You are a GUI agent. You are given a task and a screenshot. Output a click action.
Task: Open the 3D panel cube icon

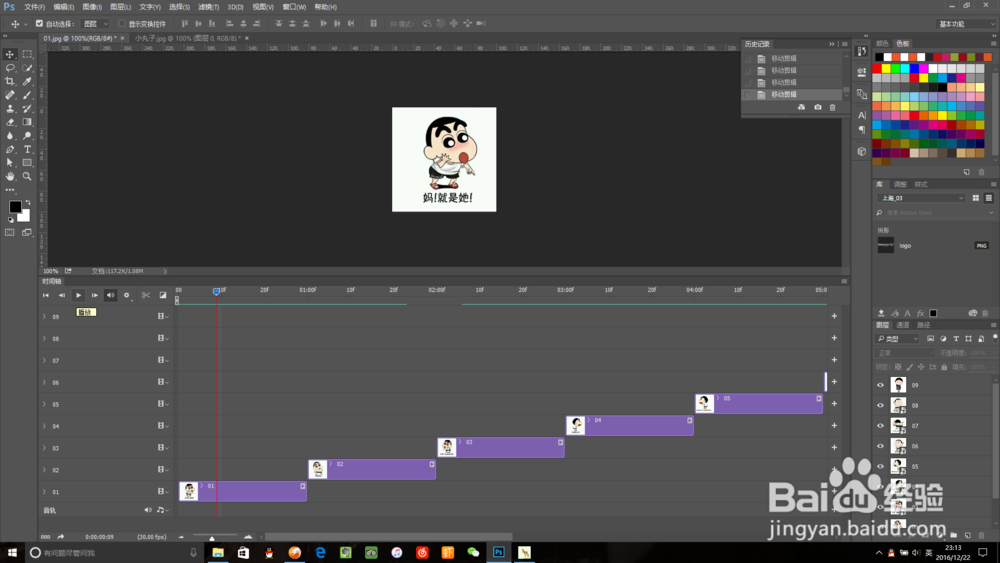pos(862,151)
